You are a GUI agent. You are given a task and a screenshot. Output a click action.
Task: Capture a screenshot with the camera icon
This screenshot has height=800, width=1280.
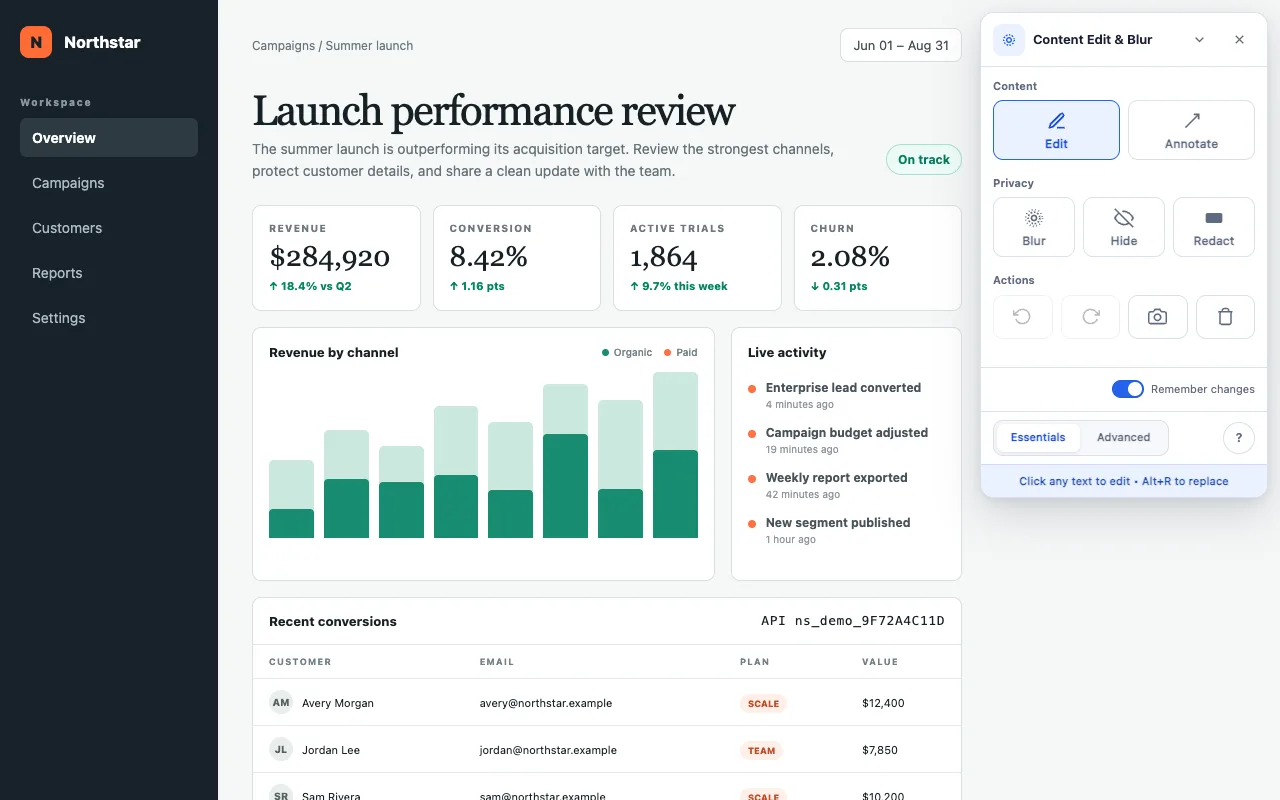click(x=1158, y=317)
